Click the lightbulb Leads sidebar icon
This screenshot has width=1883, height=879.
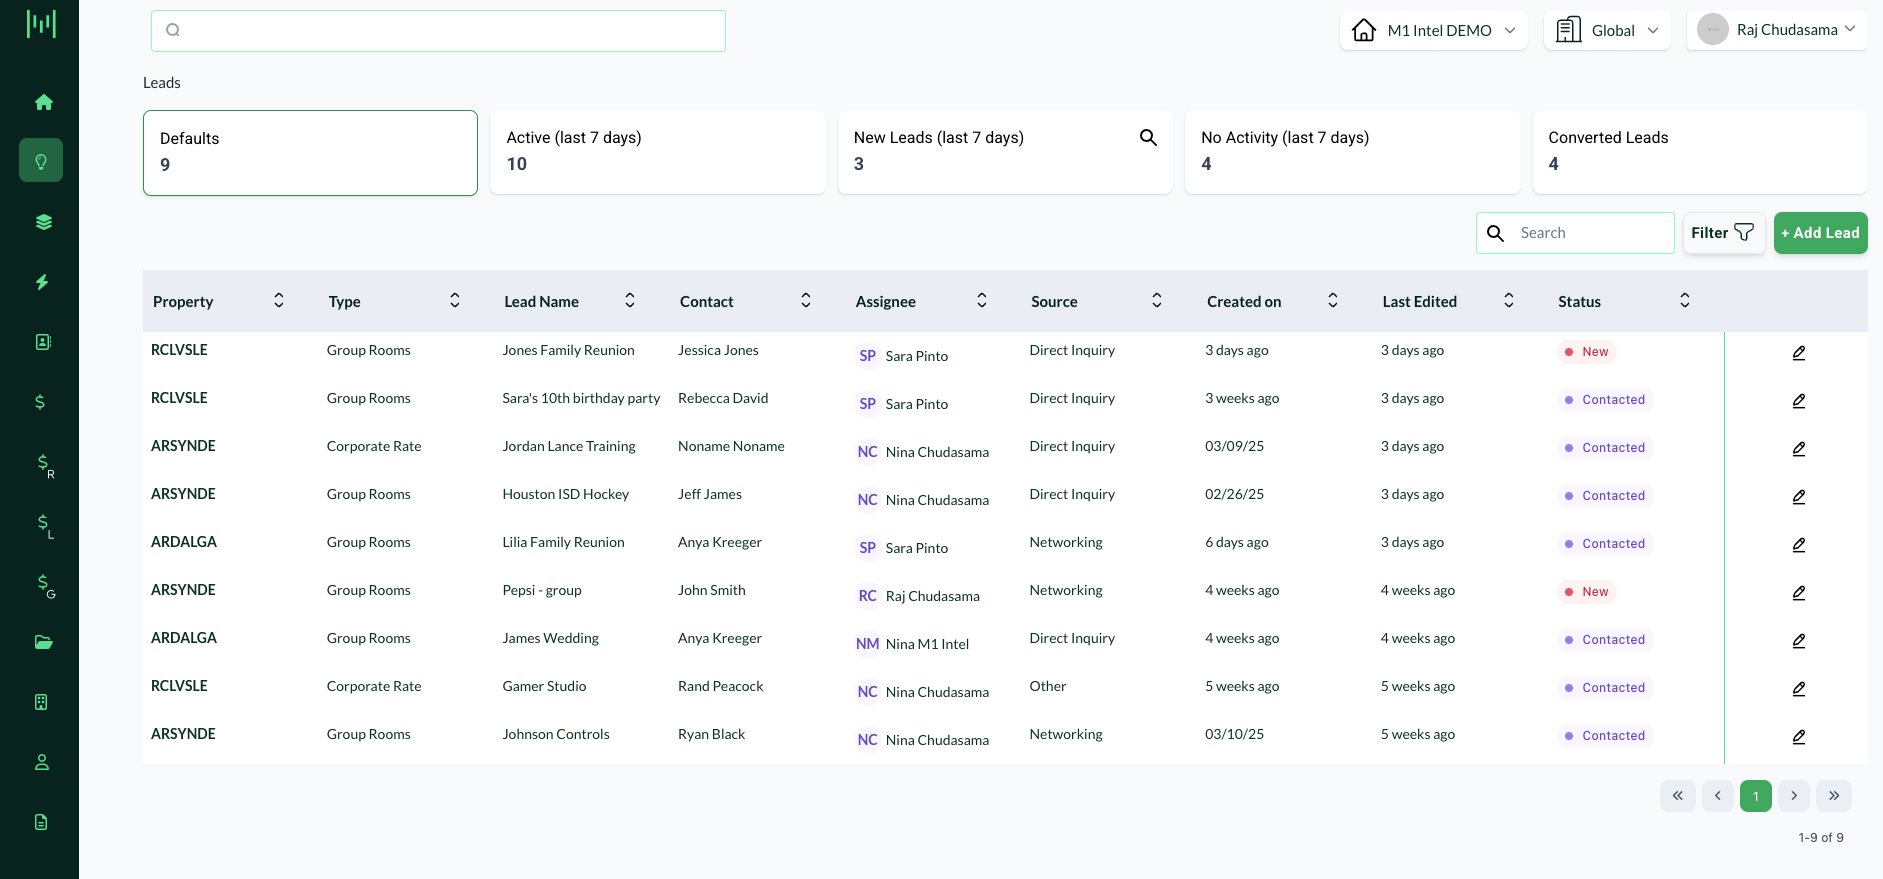(41, 161)
